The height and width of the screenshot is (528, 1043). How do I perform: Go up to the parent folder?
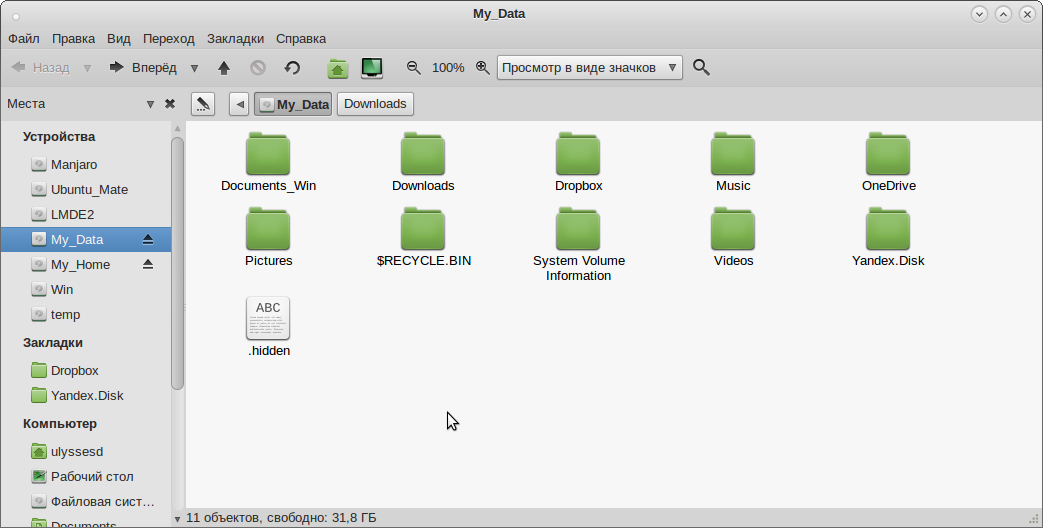224,68
